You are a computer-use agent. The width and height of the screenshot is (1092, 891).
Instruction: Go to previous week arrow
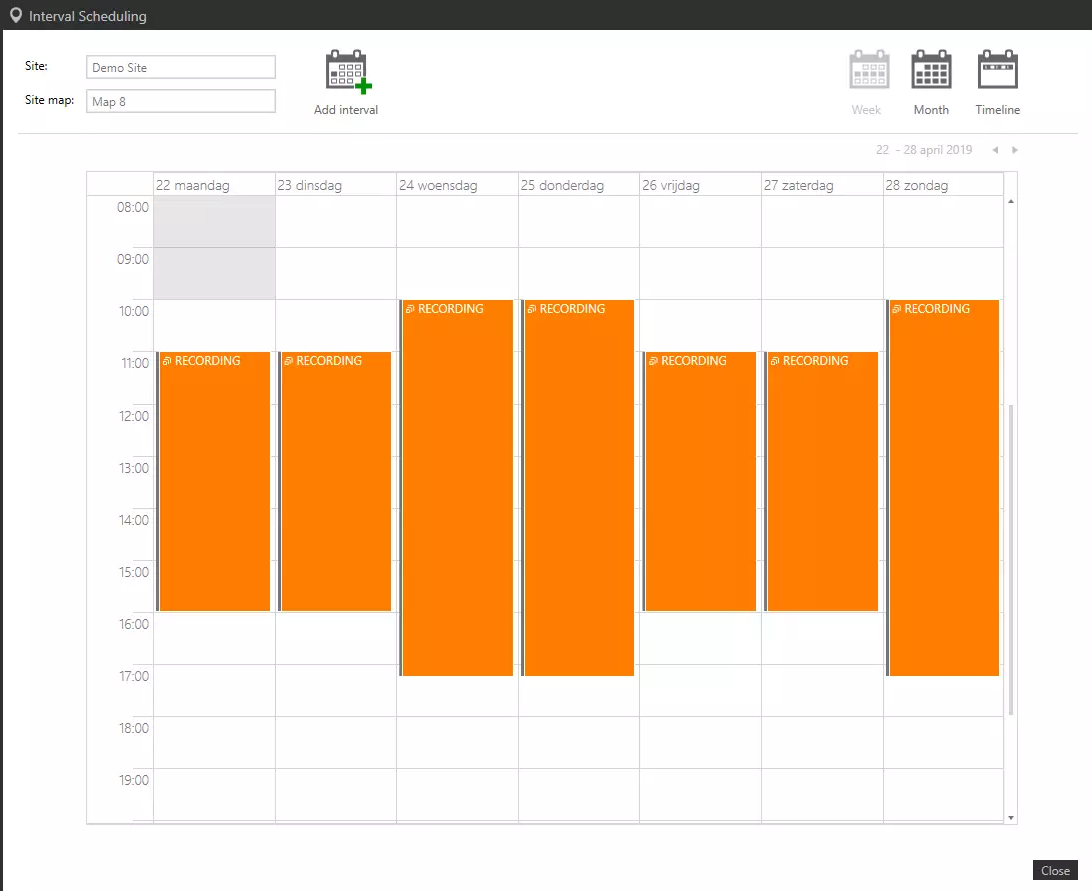click(x=995, y=150)
